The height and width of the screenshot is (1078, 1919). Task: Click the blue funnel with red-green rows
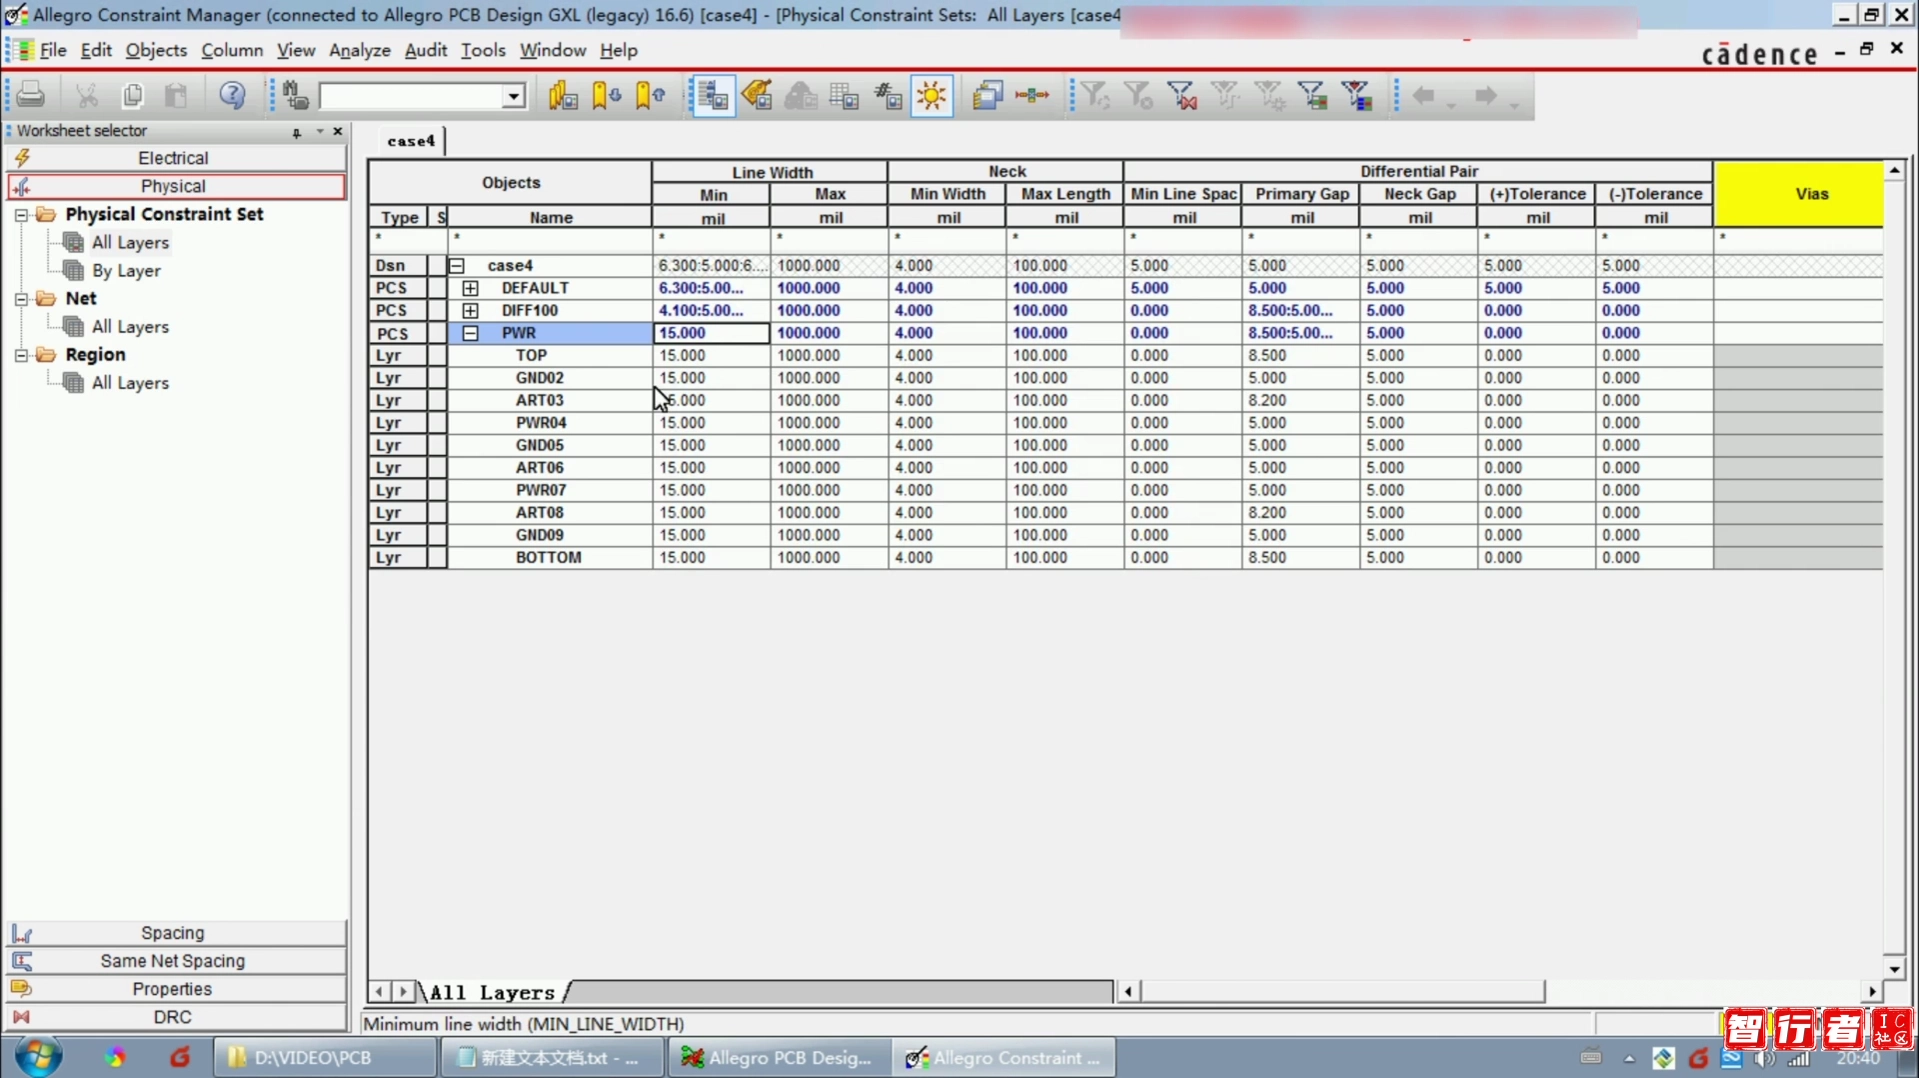[1312, 95]
